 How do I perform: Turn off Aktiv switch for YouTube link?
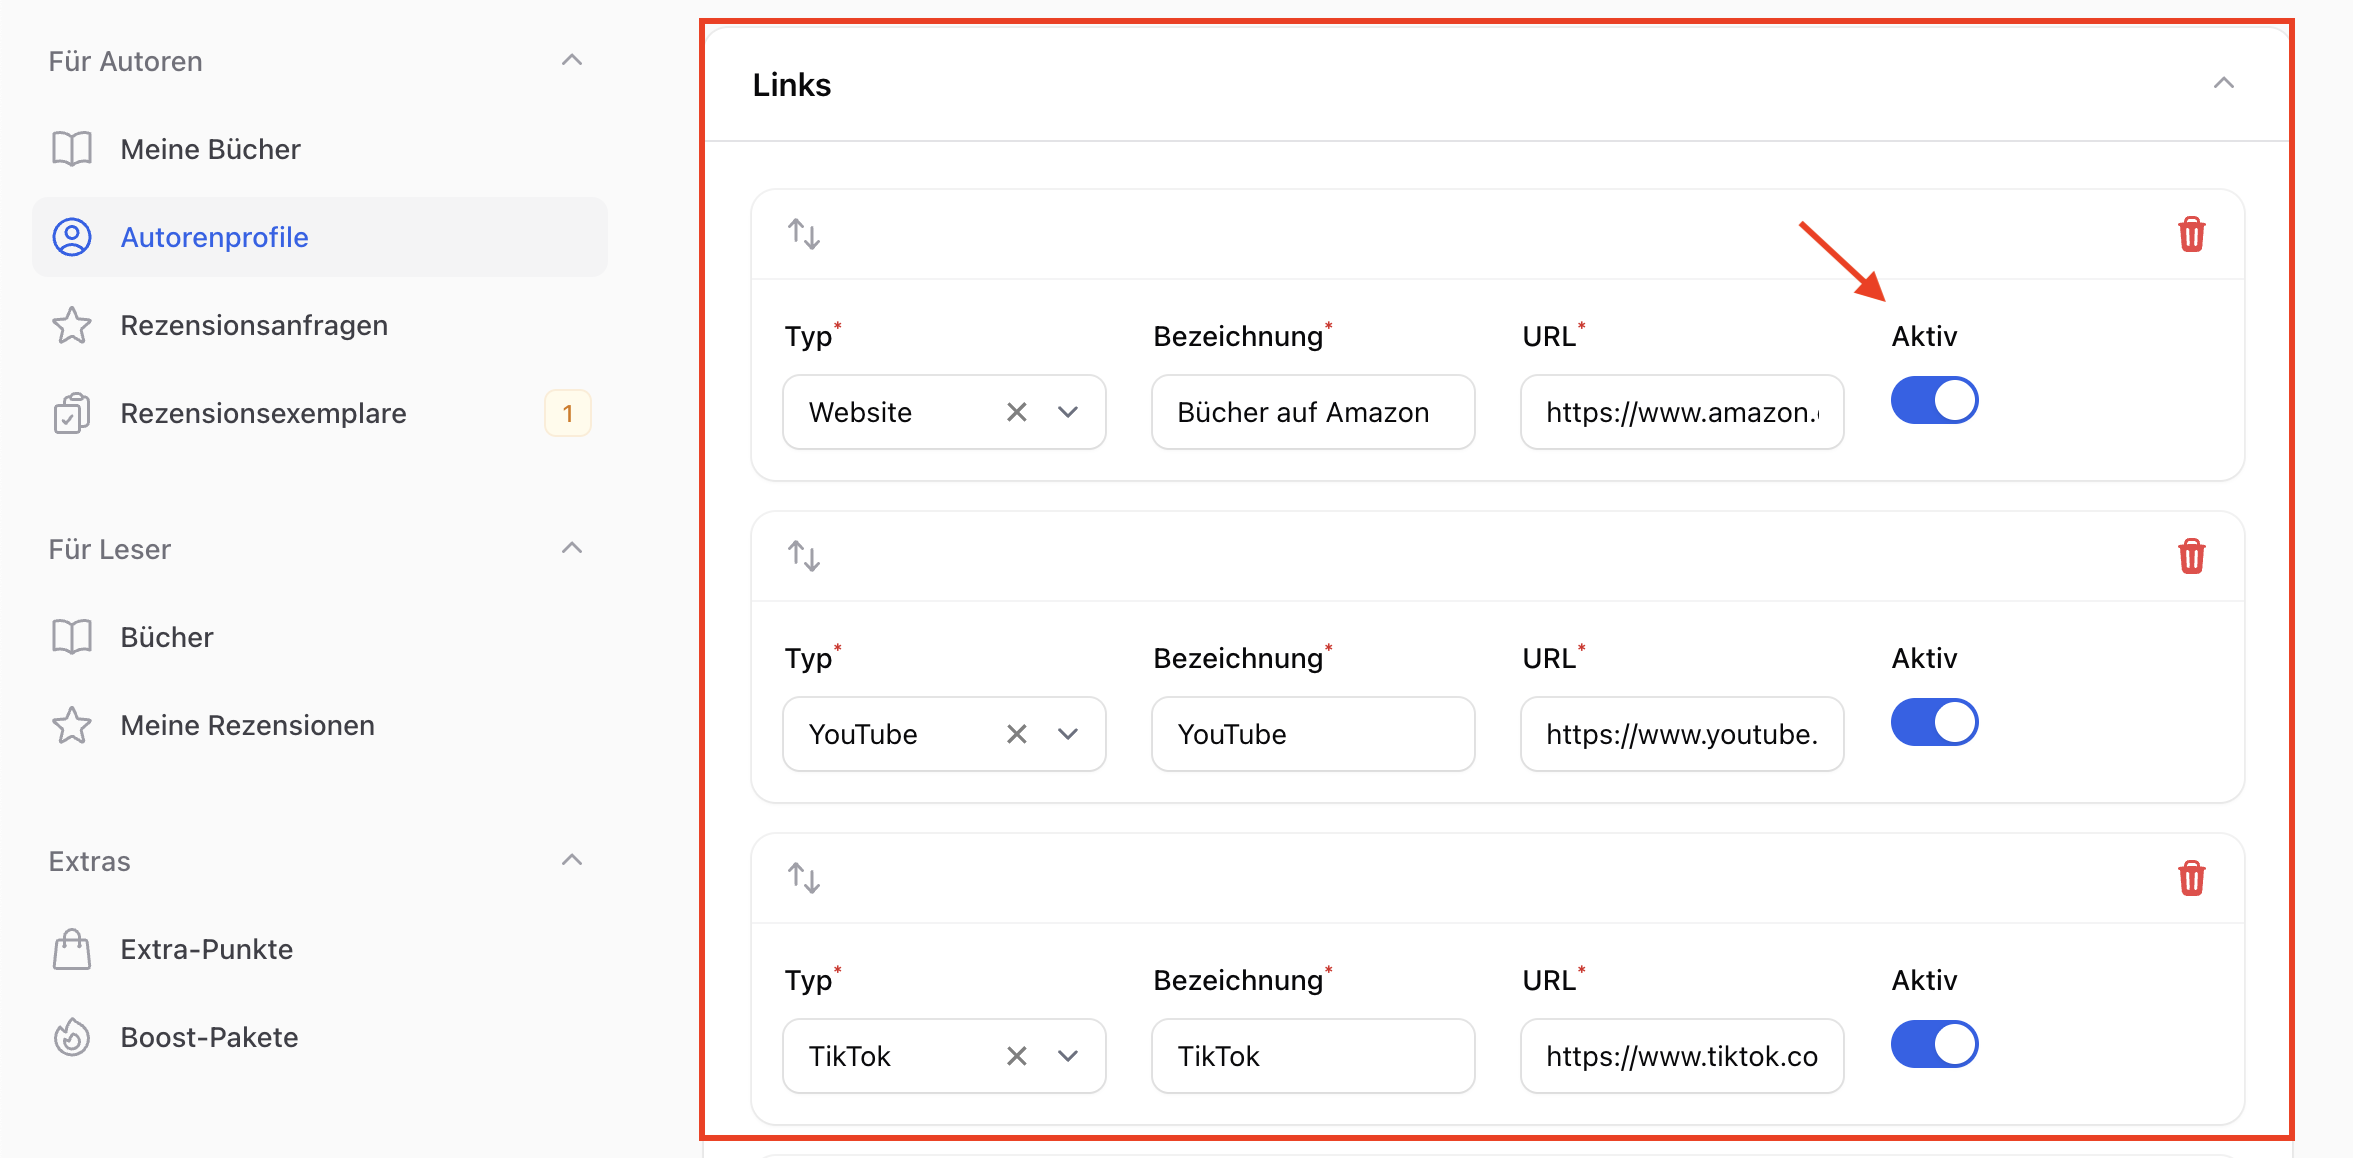coord(1934,722)
